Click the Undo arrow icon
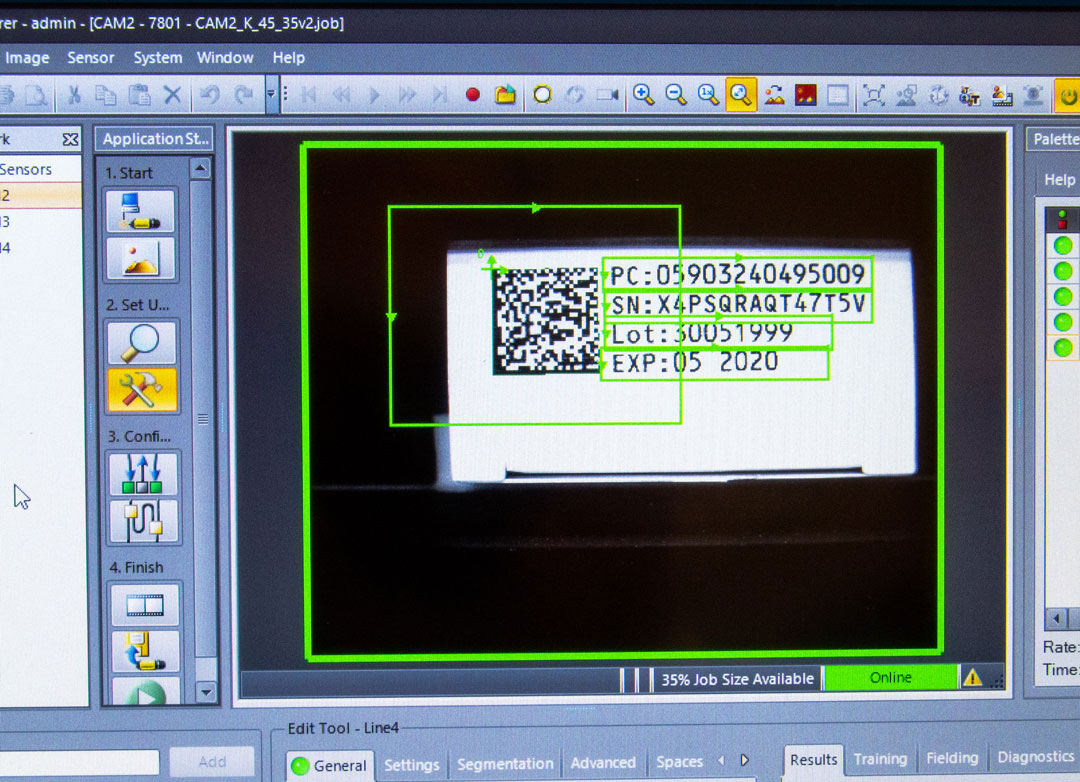 click(x=209, y=95)
